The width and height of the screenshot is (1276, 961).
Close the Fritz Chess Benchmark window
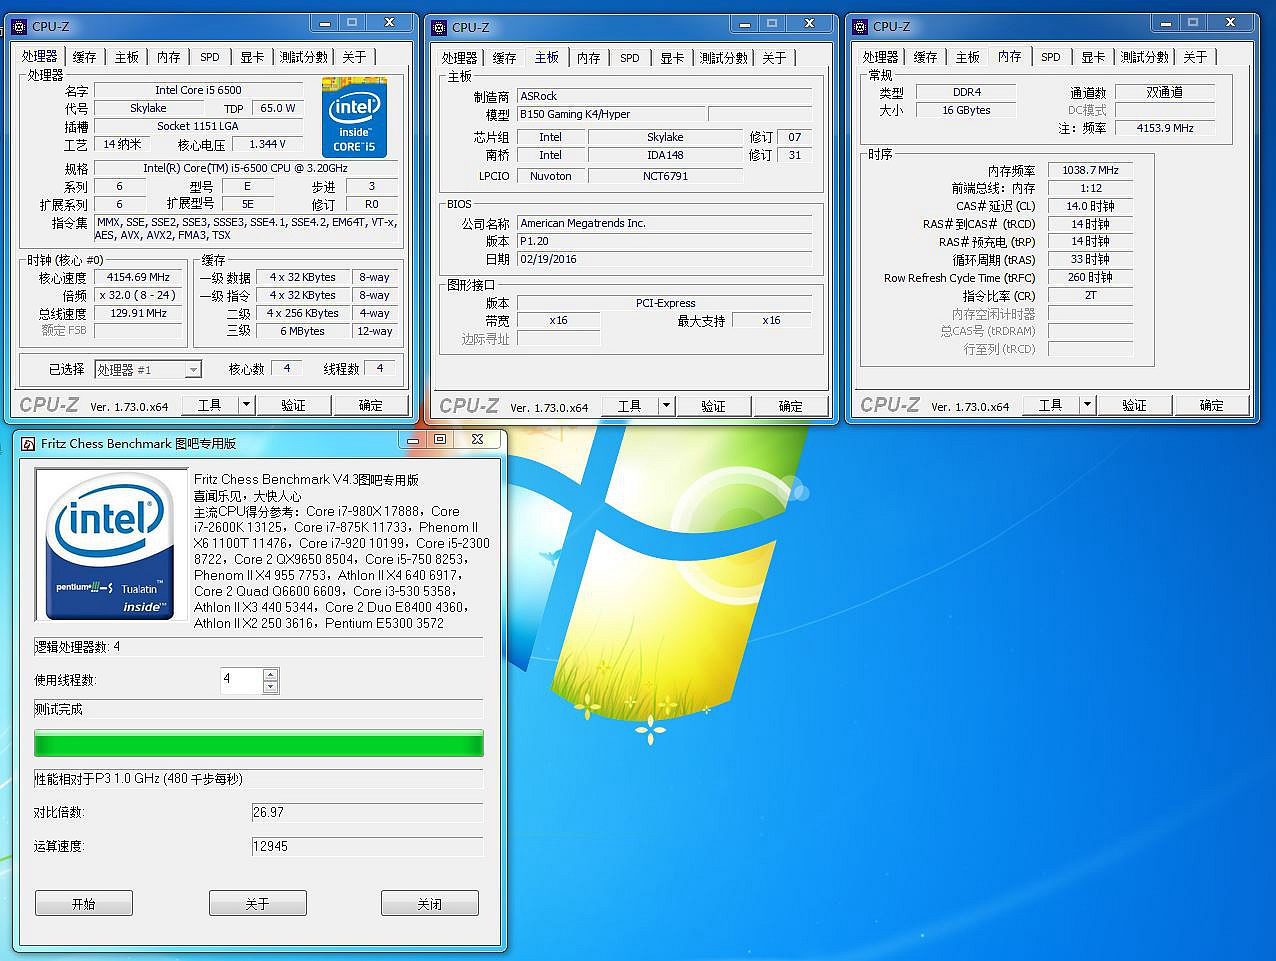[x=478, y=440]
